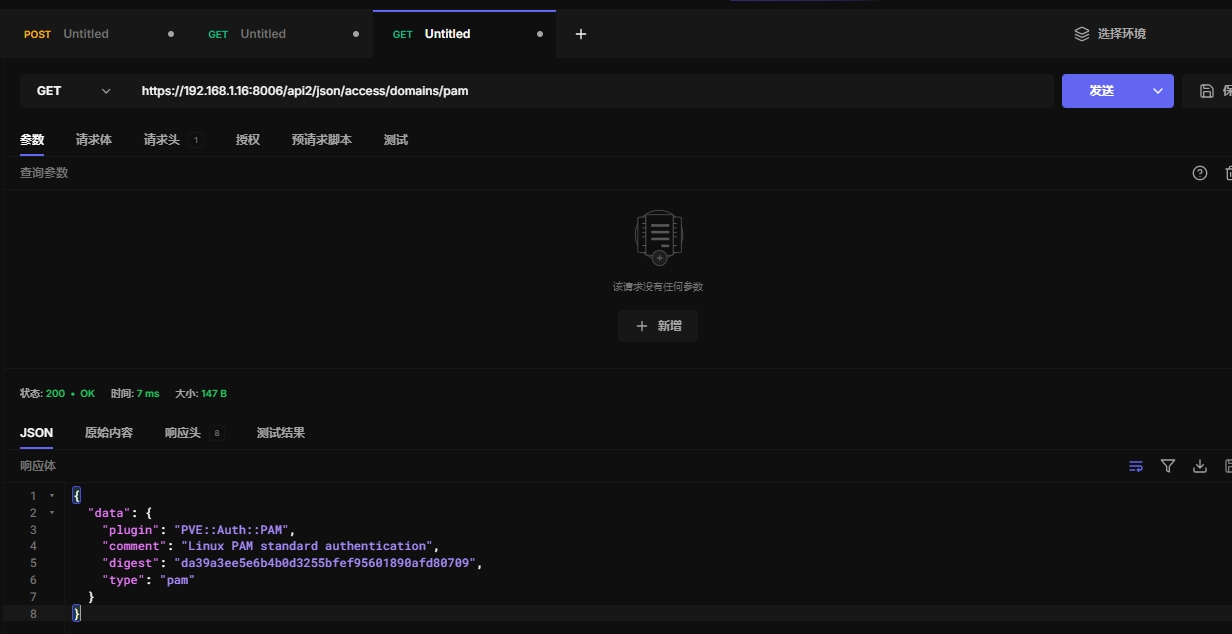The height and width of the screenshot is (634, 1232).
Task: Switch to the 请求体 tab
Action: click(94, 140)
